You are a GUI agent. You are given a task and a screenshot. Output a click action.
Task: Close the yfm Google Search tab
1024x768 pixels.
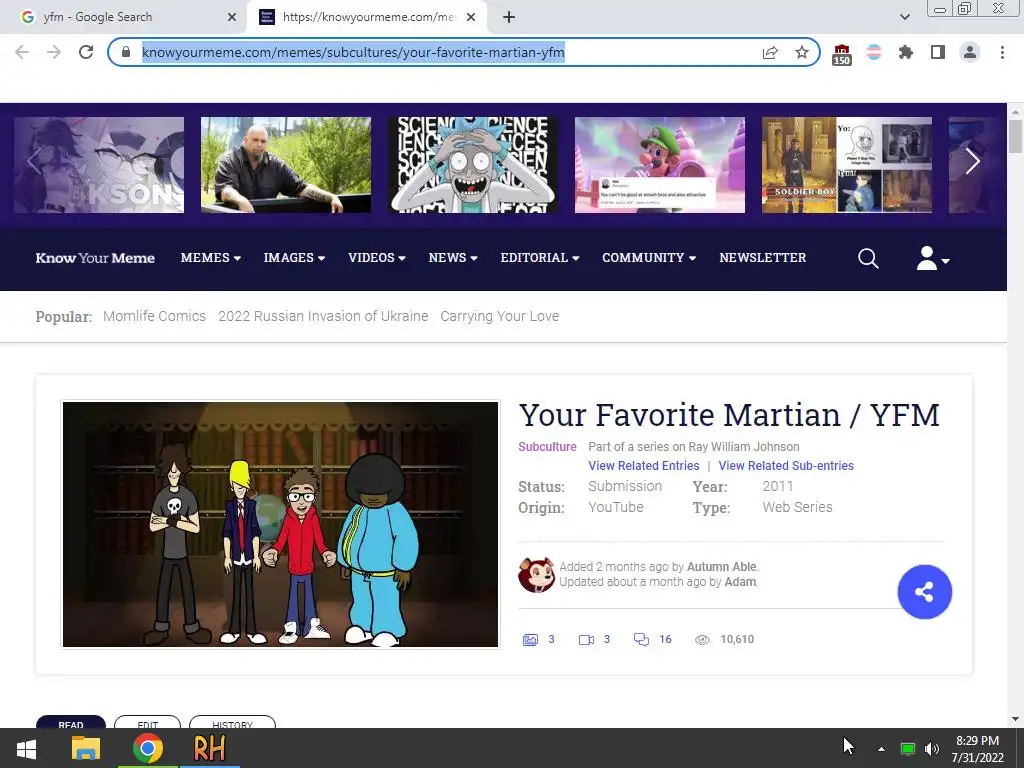pyautogui.click(x=231, y=17)
